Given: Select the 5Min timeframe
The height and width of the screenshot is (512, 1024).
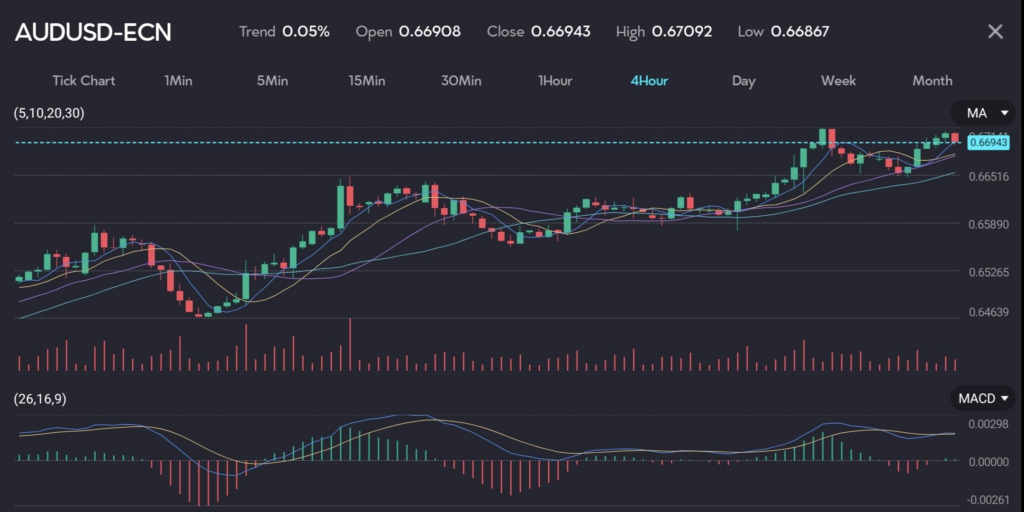Looking at the screenshot, I should pyautogui.click(x=272, y=81).
